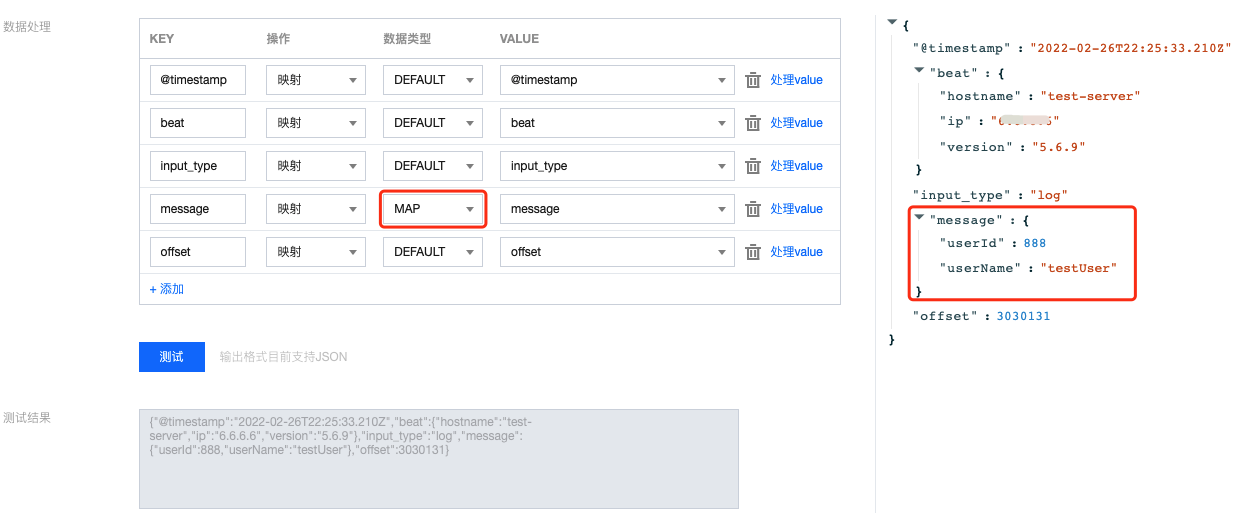This screenshot has height=513, width=1240.
Task: Click the "testUser" userName value
Action: coord(1078,268)
